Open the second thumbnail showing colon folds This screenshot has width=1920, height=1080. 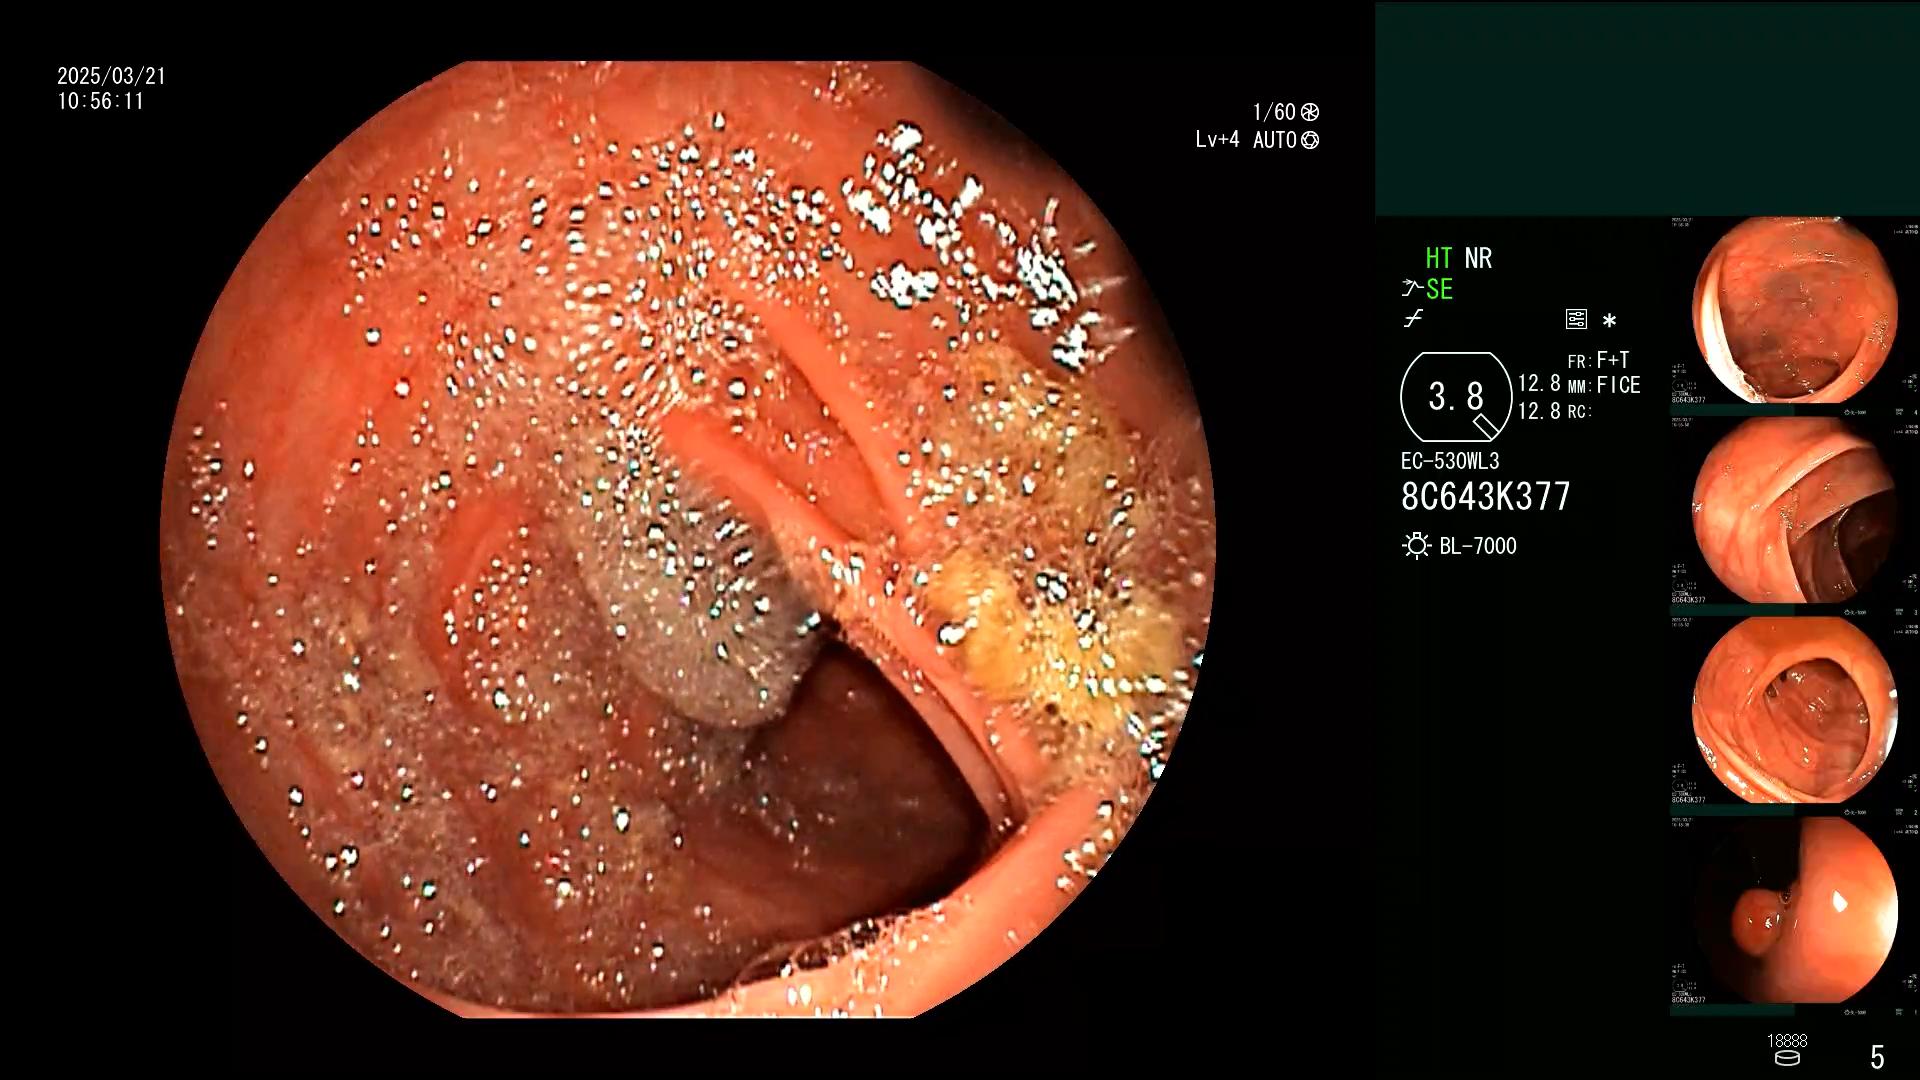(1794, 510)
